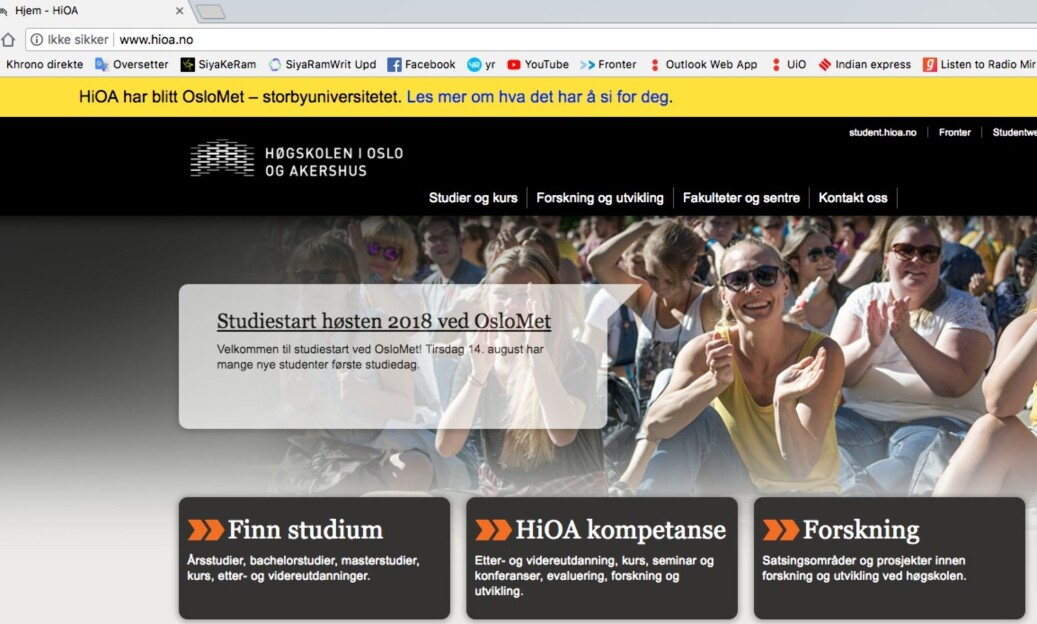Viewport: 1037px width, 624px height.
Task: Open the Kontakt oss menu
Action: point(852,198)
